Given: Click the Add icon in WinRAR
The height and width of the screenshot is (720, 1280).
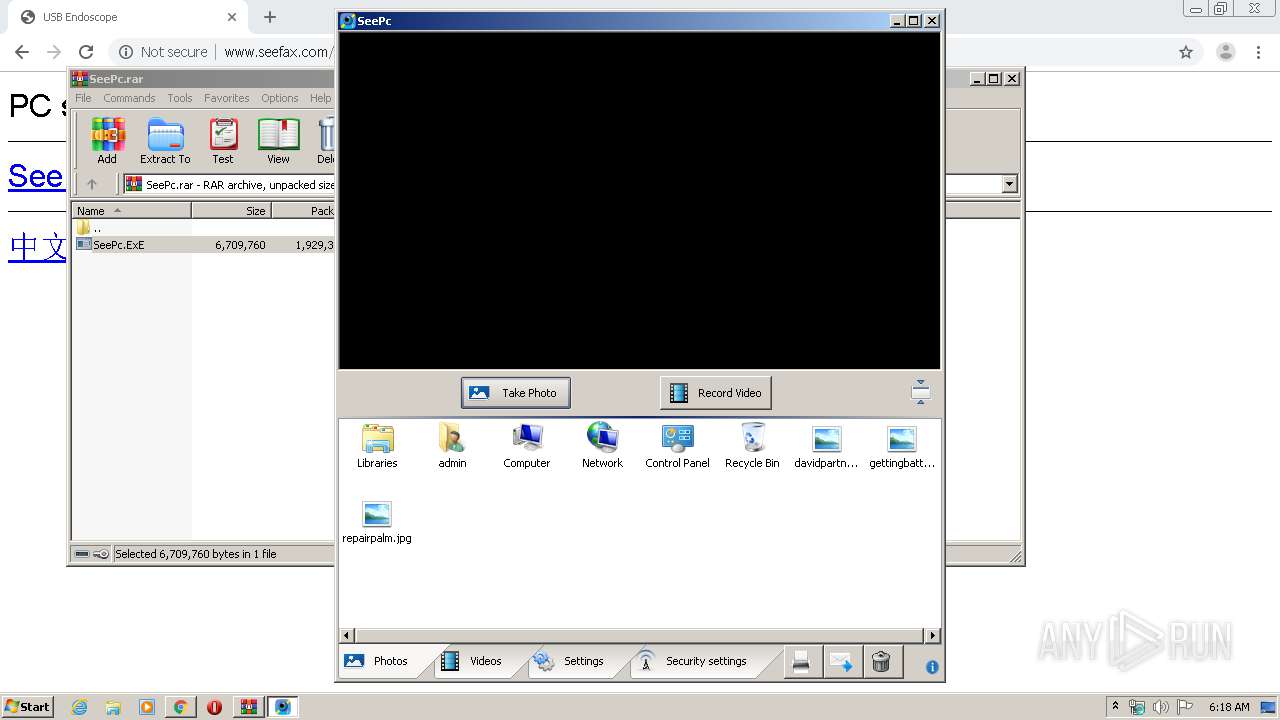Looking at the screenshot, I should click(107, 141).
